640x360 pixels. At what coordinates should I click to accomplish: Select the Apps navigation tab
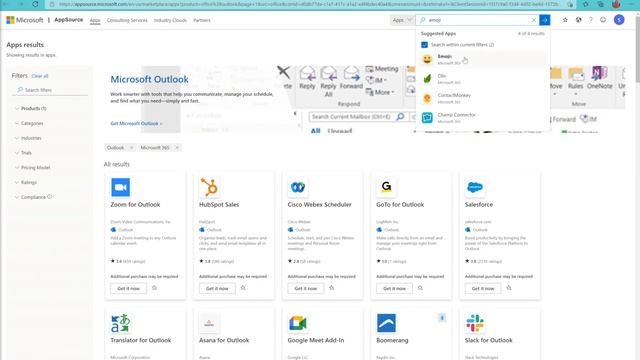(95, 20)
